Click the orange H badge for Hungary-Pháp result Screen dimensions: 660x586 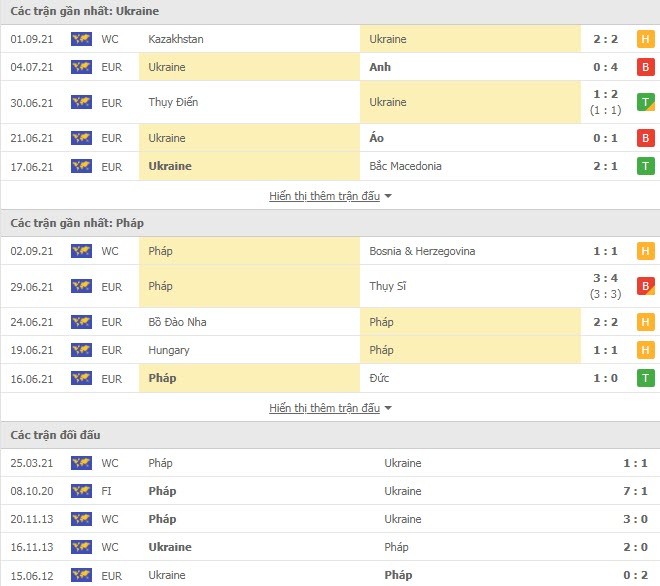coord(645,350)
